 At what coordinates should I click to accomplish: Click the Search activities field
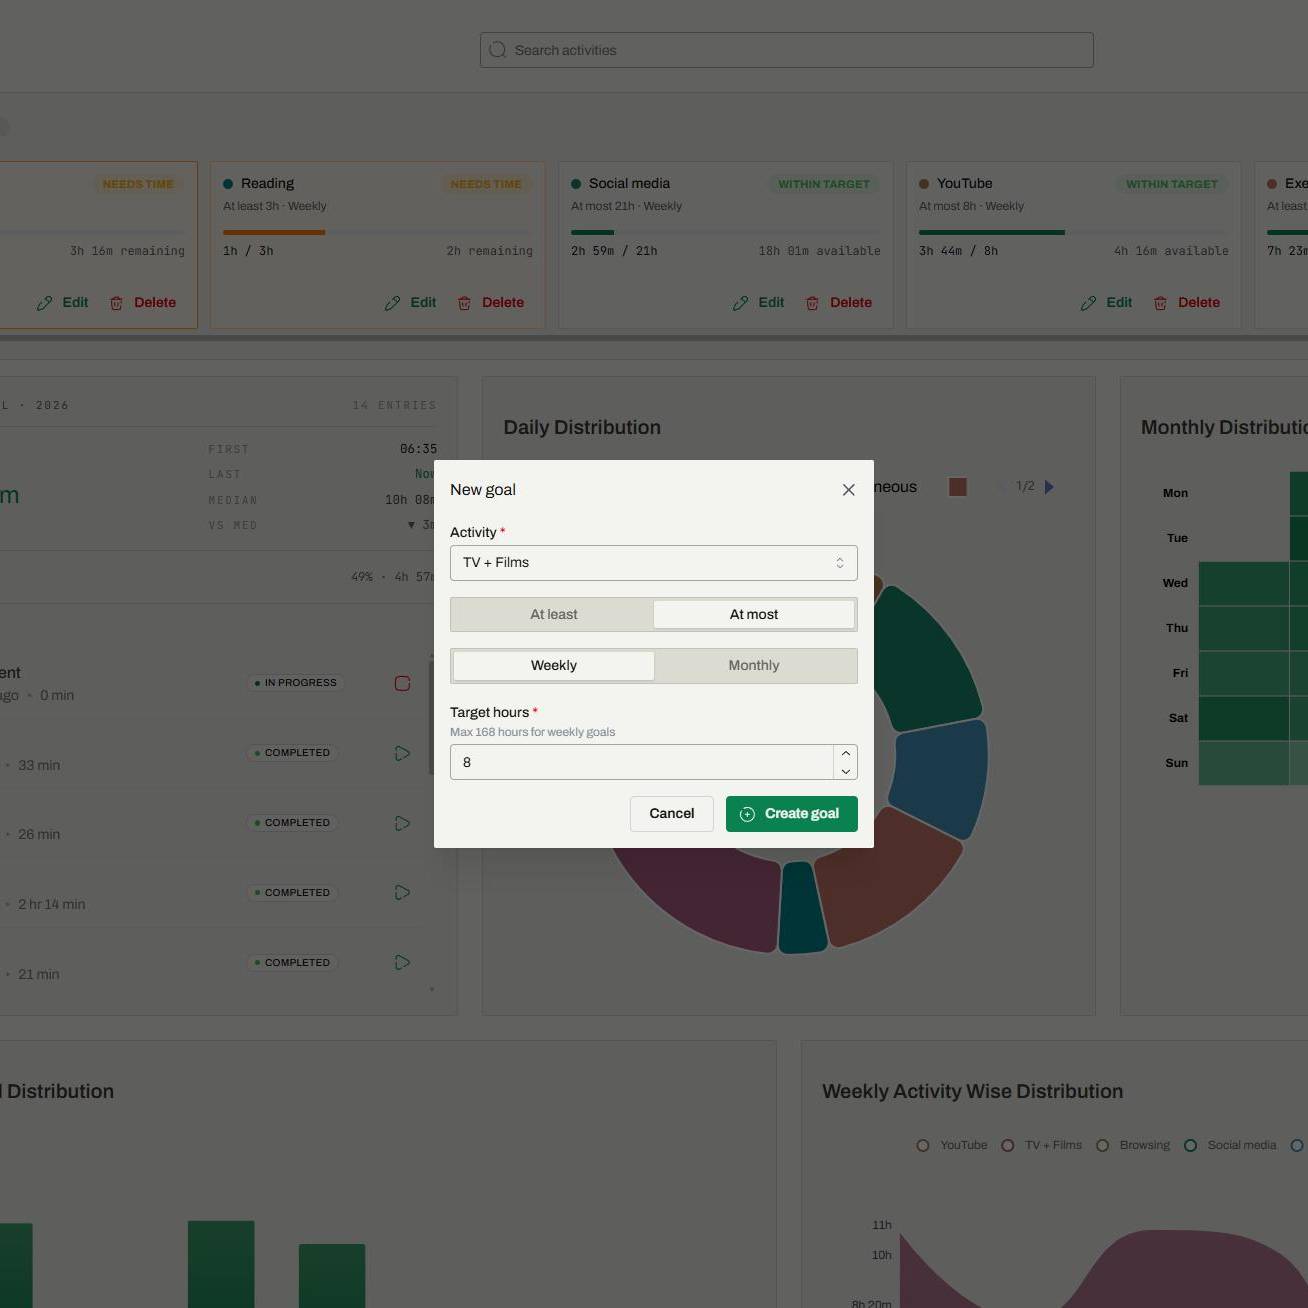(x=787, y=50)
